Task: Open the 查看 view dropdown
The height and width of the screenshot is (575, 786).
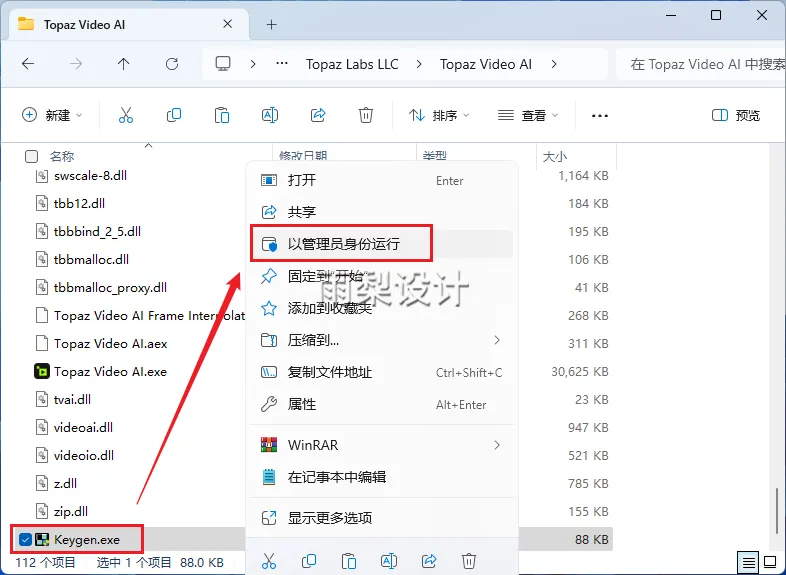Action: pyautogui.click(x=528, y=115)
